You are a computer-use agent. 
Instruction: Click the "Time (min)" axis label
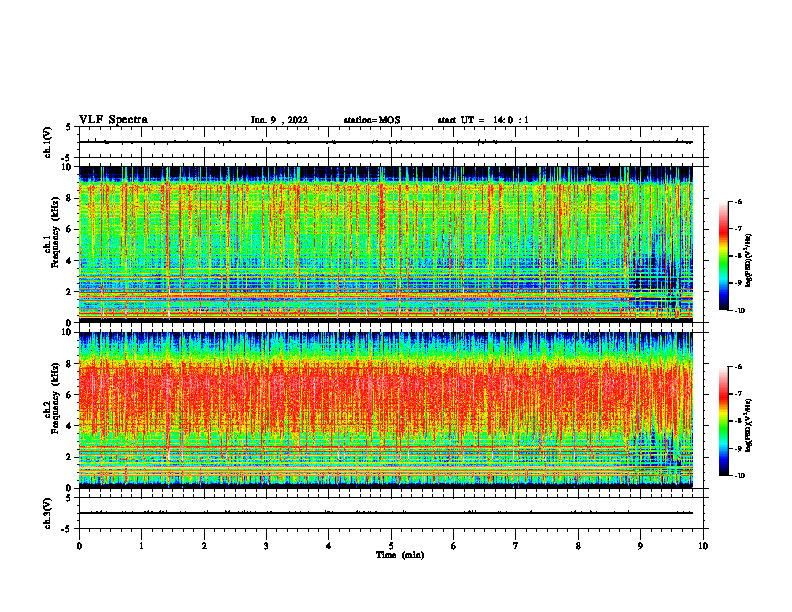click(x=400, y=555)
